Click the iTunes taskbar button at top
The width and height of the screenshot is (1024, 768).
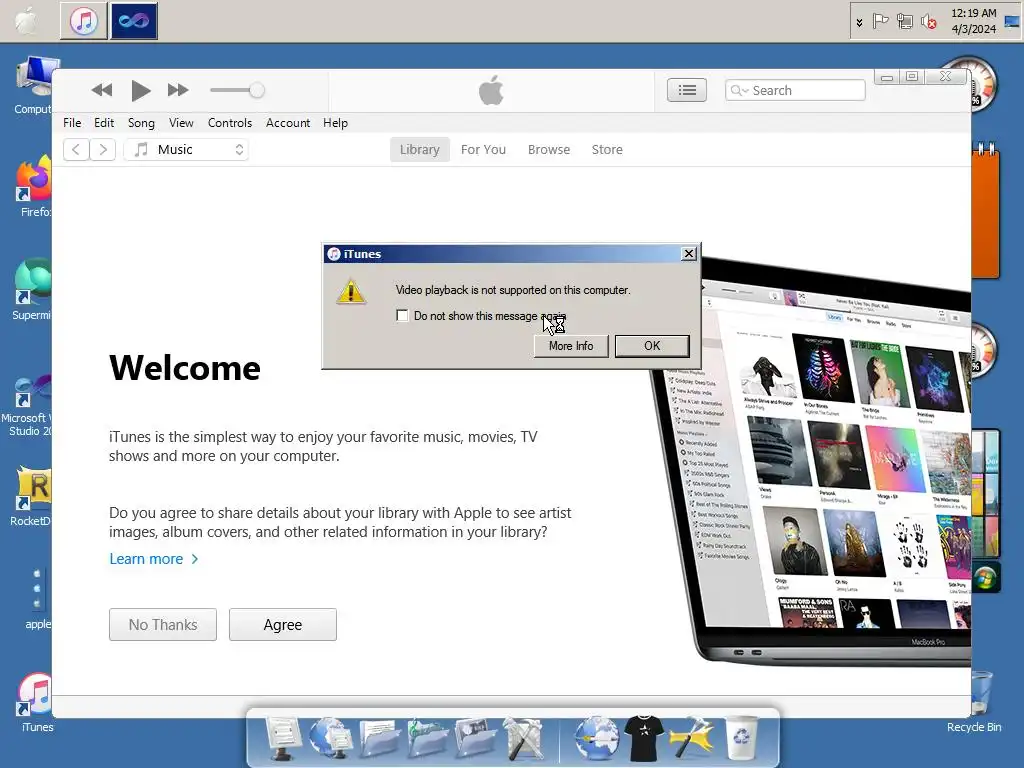pos(84,21)
